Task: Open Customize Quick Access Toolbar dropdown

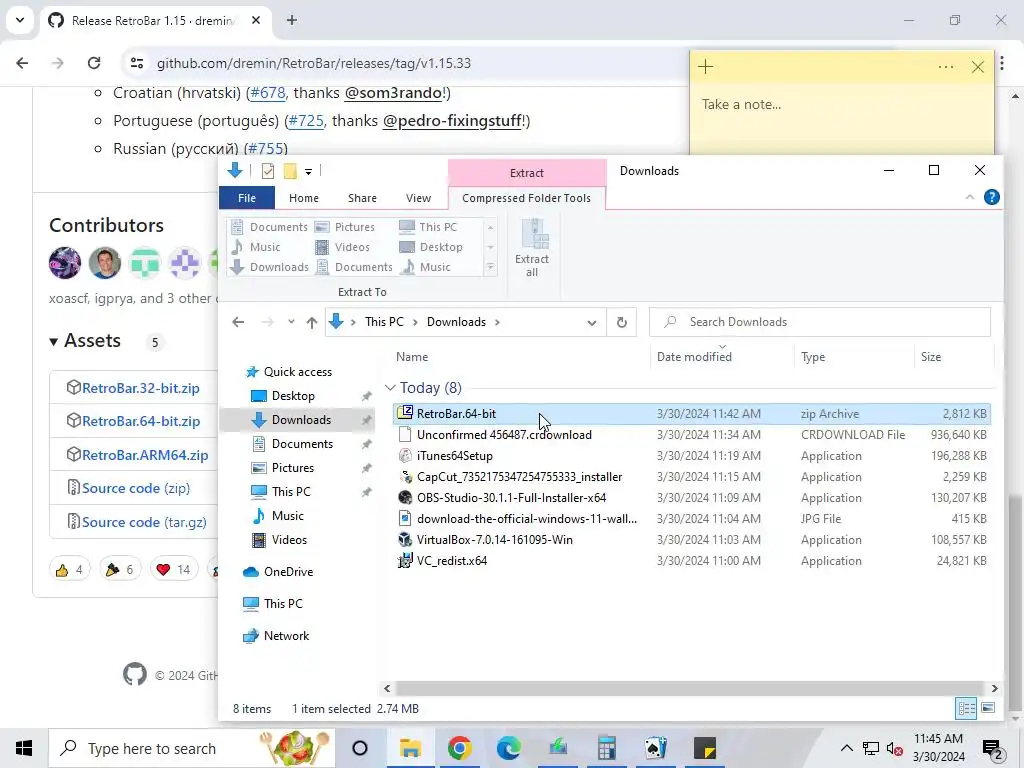Action: click(308, 172)
